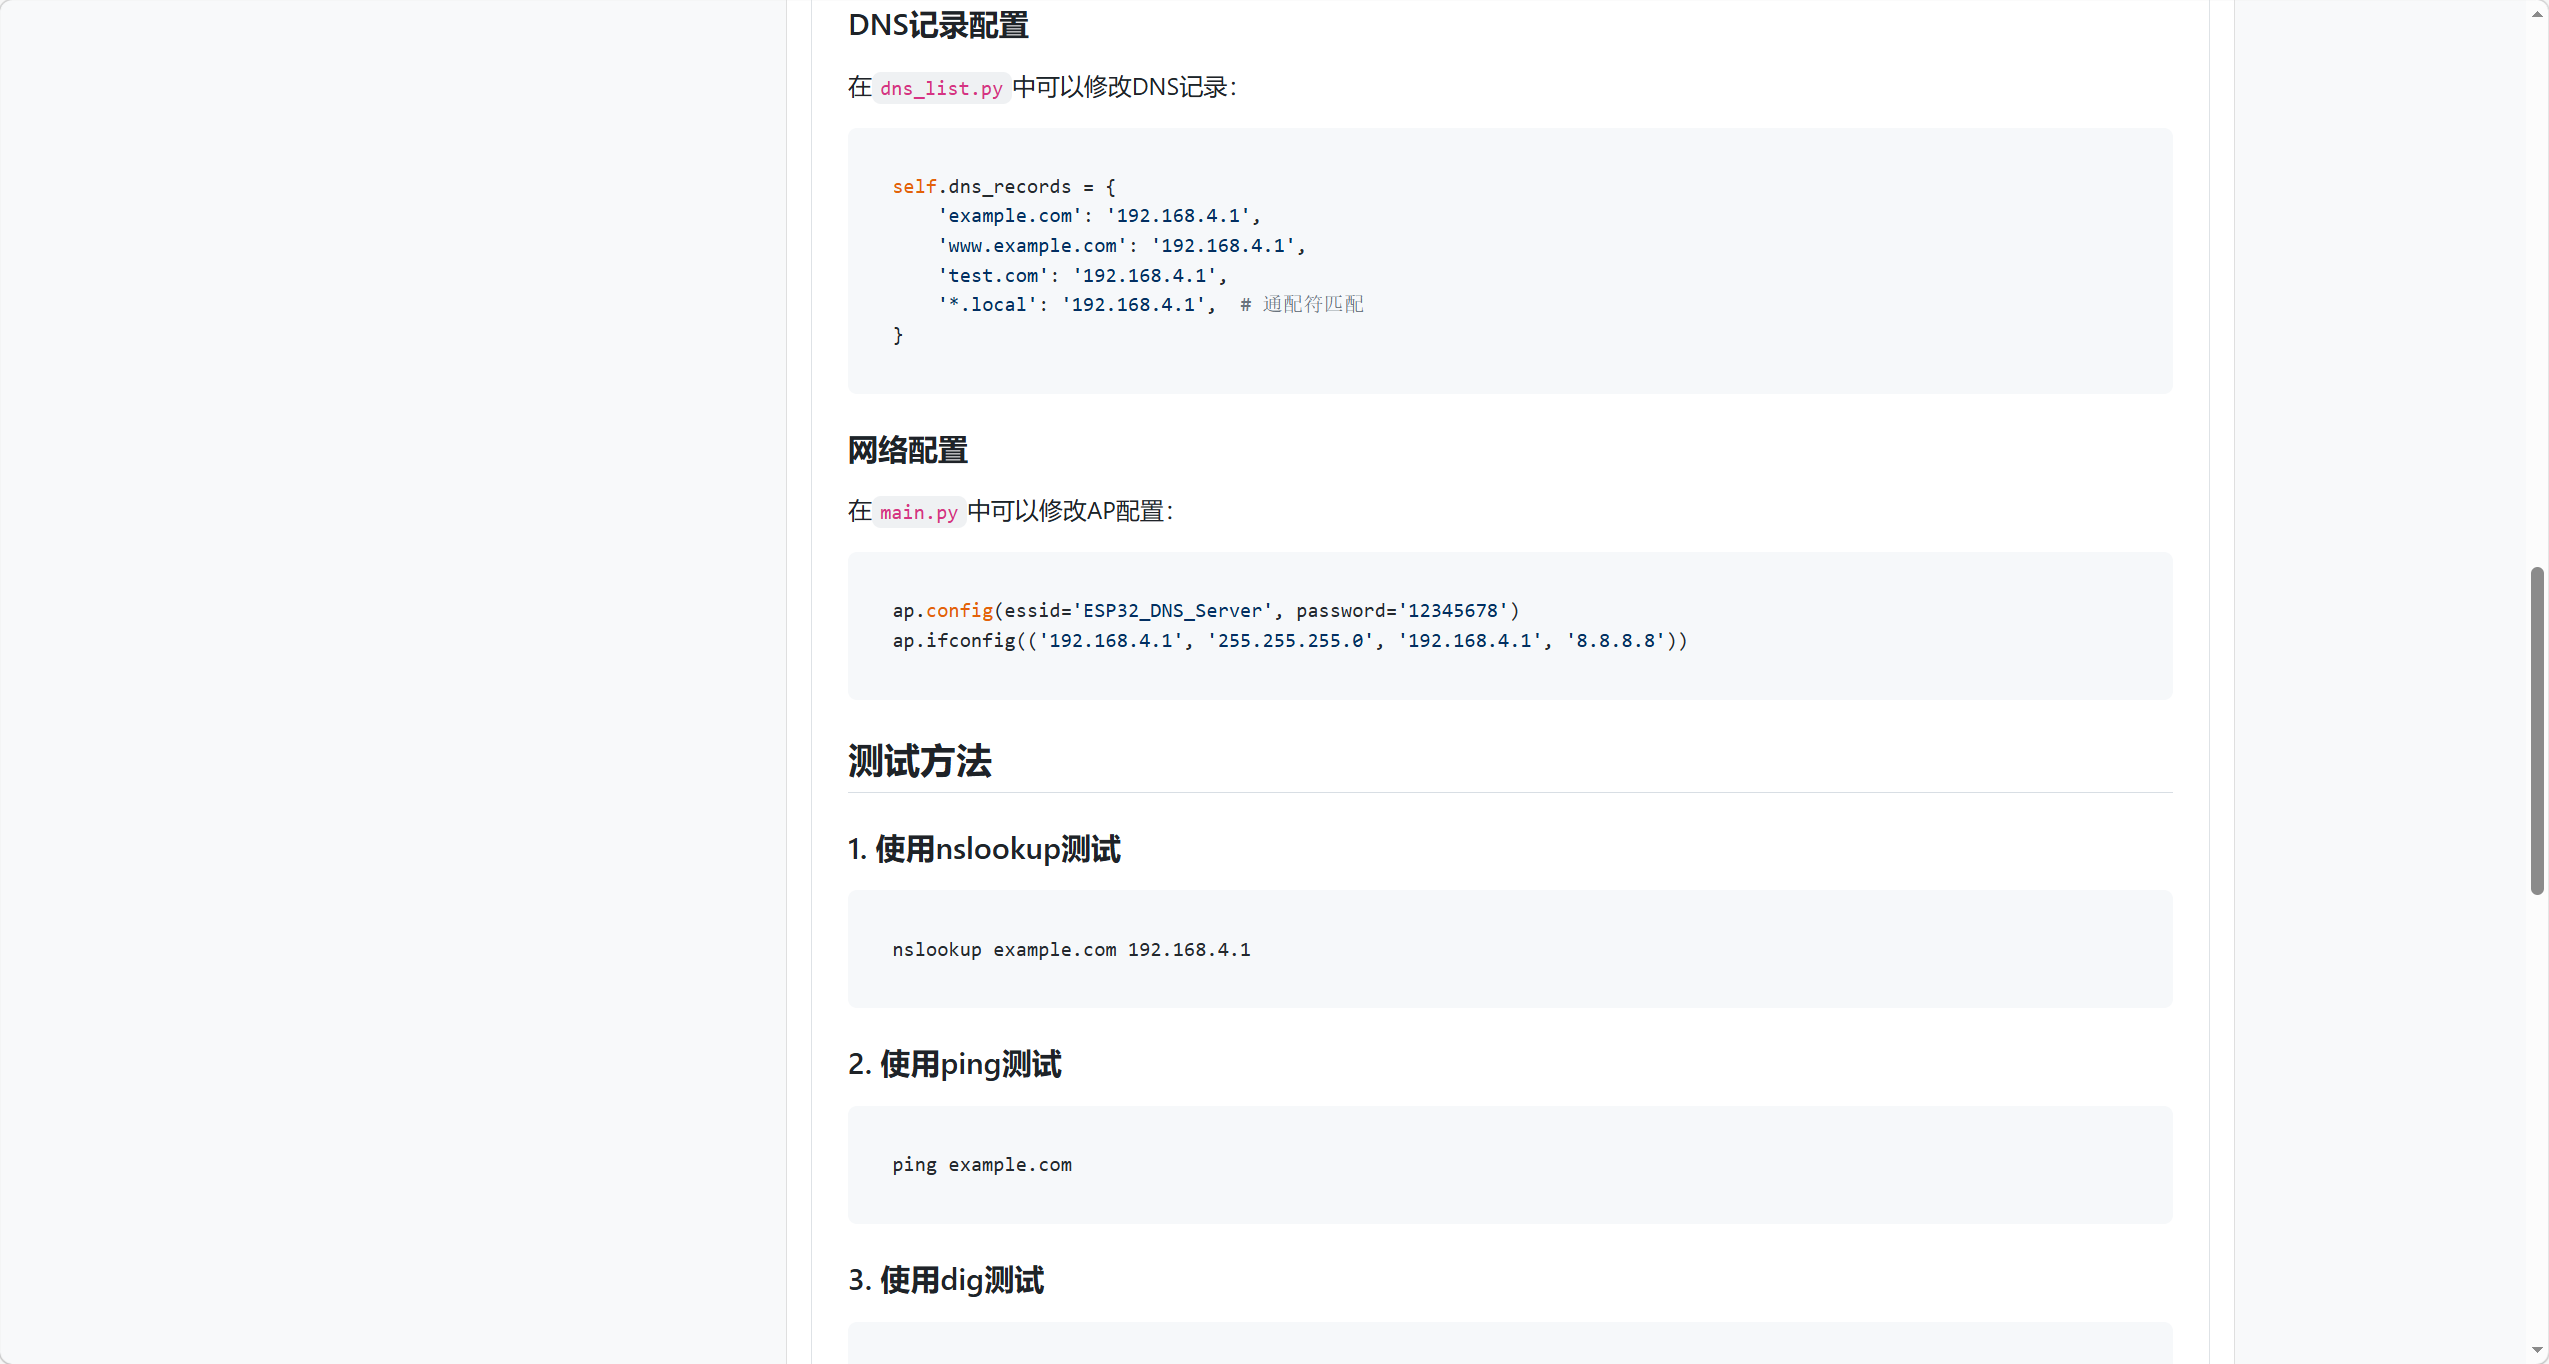Click the vertical scrollbar thumb
Screen dimensions: 2549x1364
tap(2537, 730)
